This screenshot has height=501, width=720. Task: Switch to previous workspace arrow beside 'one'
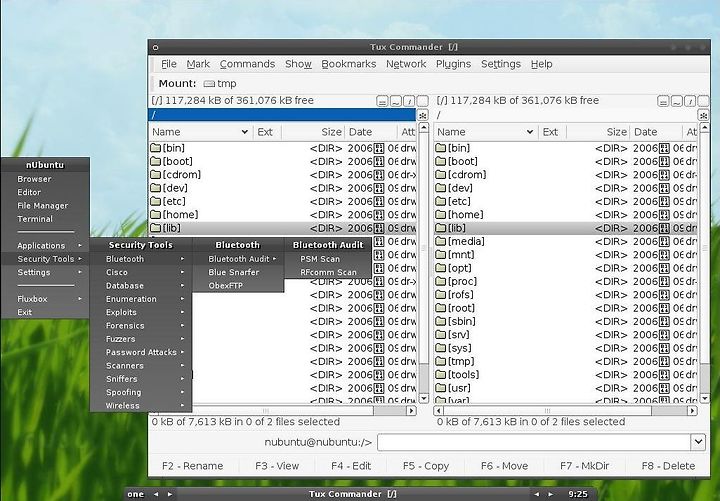(156, 494)
